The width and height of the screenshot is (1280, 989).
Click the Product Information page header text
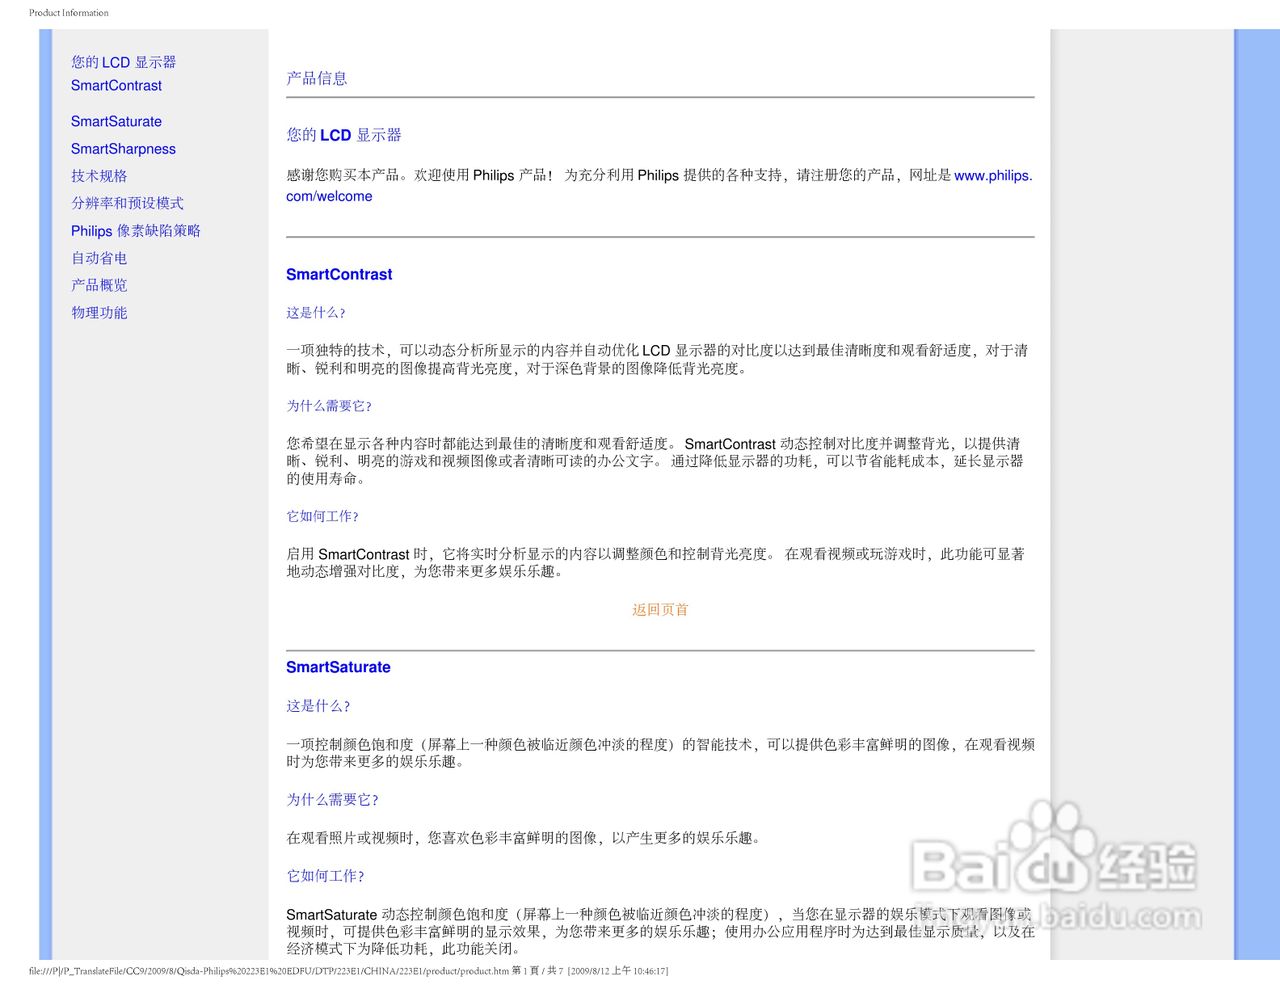[x=69, y=13]
